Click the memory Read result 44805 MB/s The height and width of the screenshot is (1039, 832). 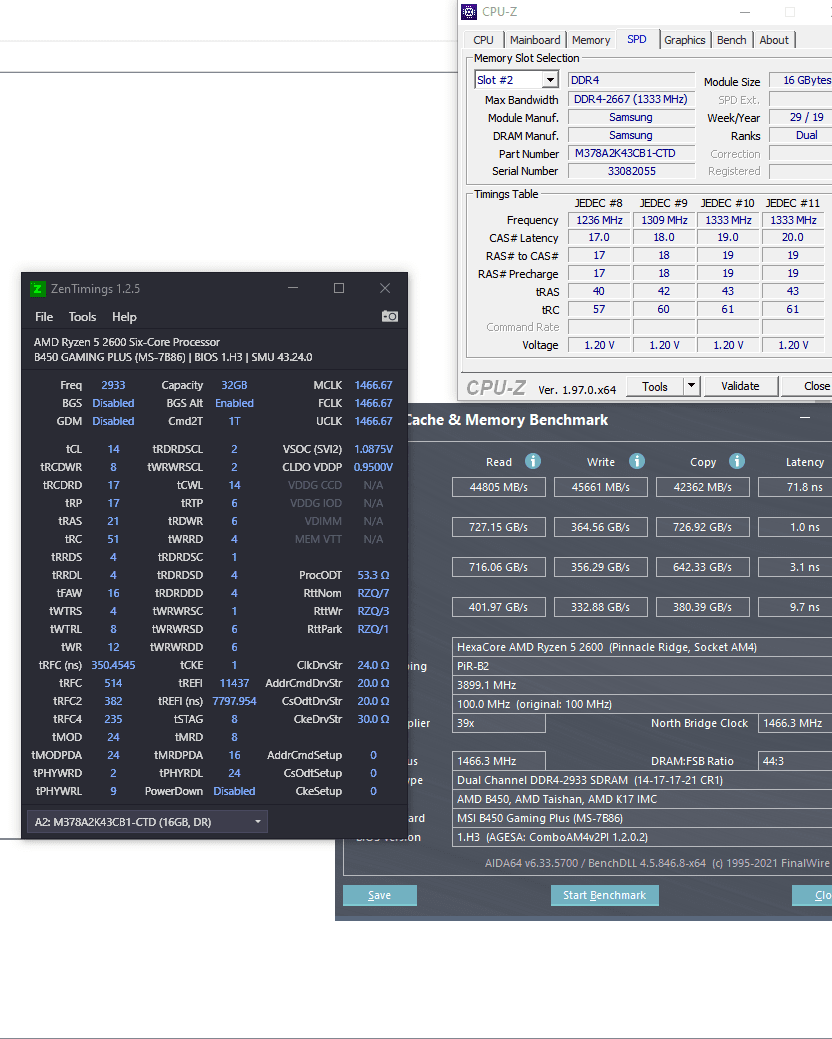(499, 487)
